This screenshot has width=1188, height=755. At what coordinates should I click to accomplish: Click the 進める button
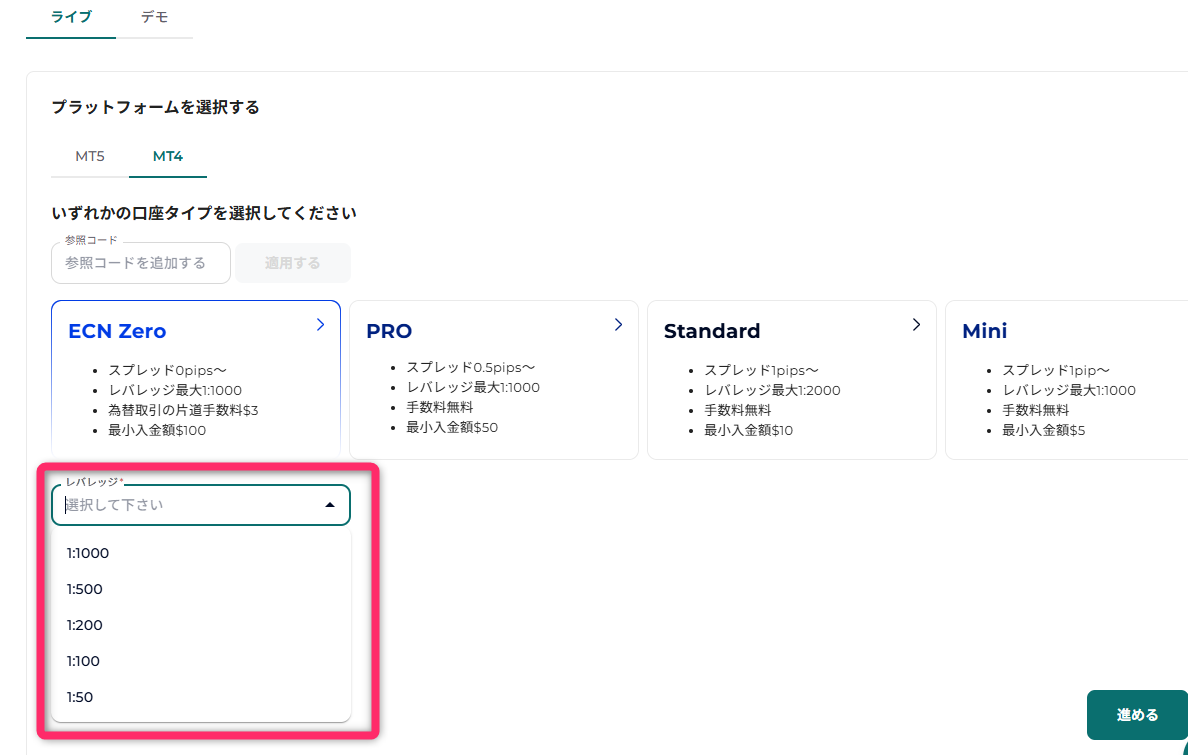(1137, 715)
